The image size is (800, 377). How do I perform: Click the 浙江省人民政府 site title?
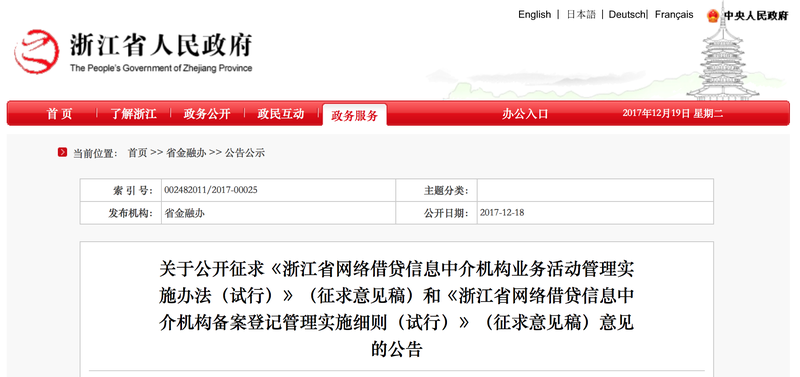click(x=161, y=45)
